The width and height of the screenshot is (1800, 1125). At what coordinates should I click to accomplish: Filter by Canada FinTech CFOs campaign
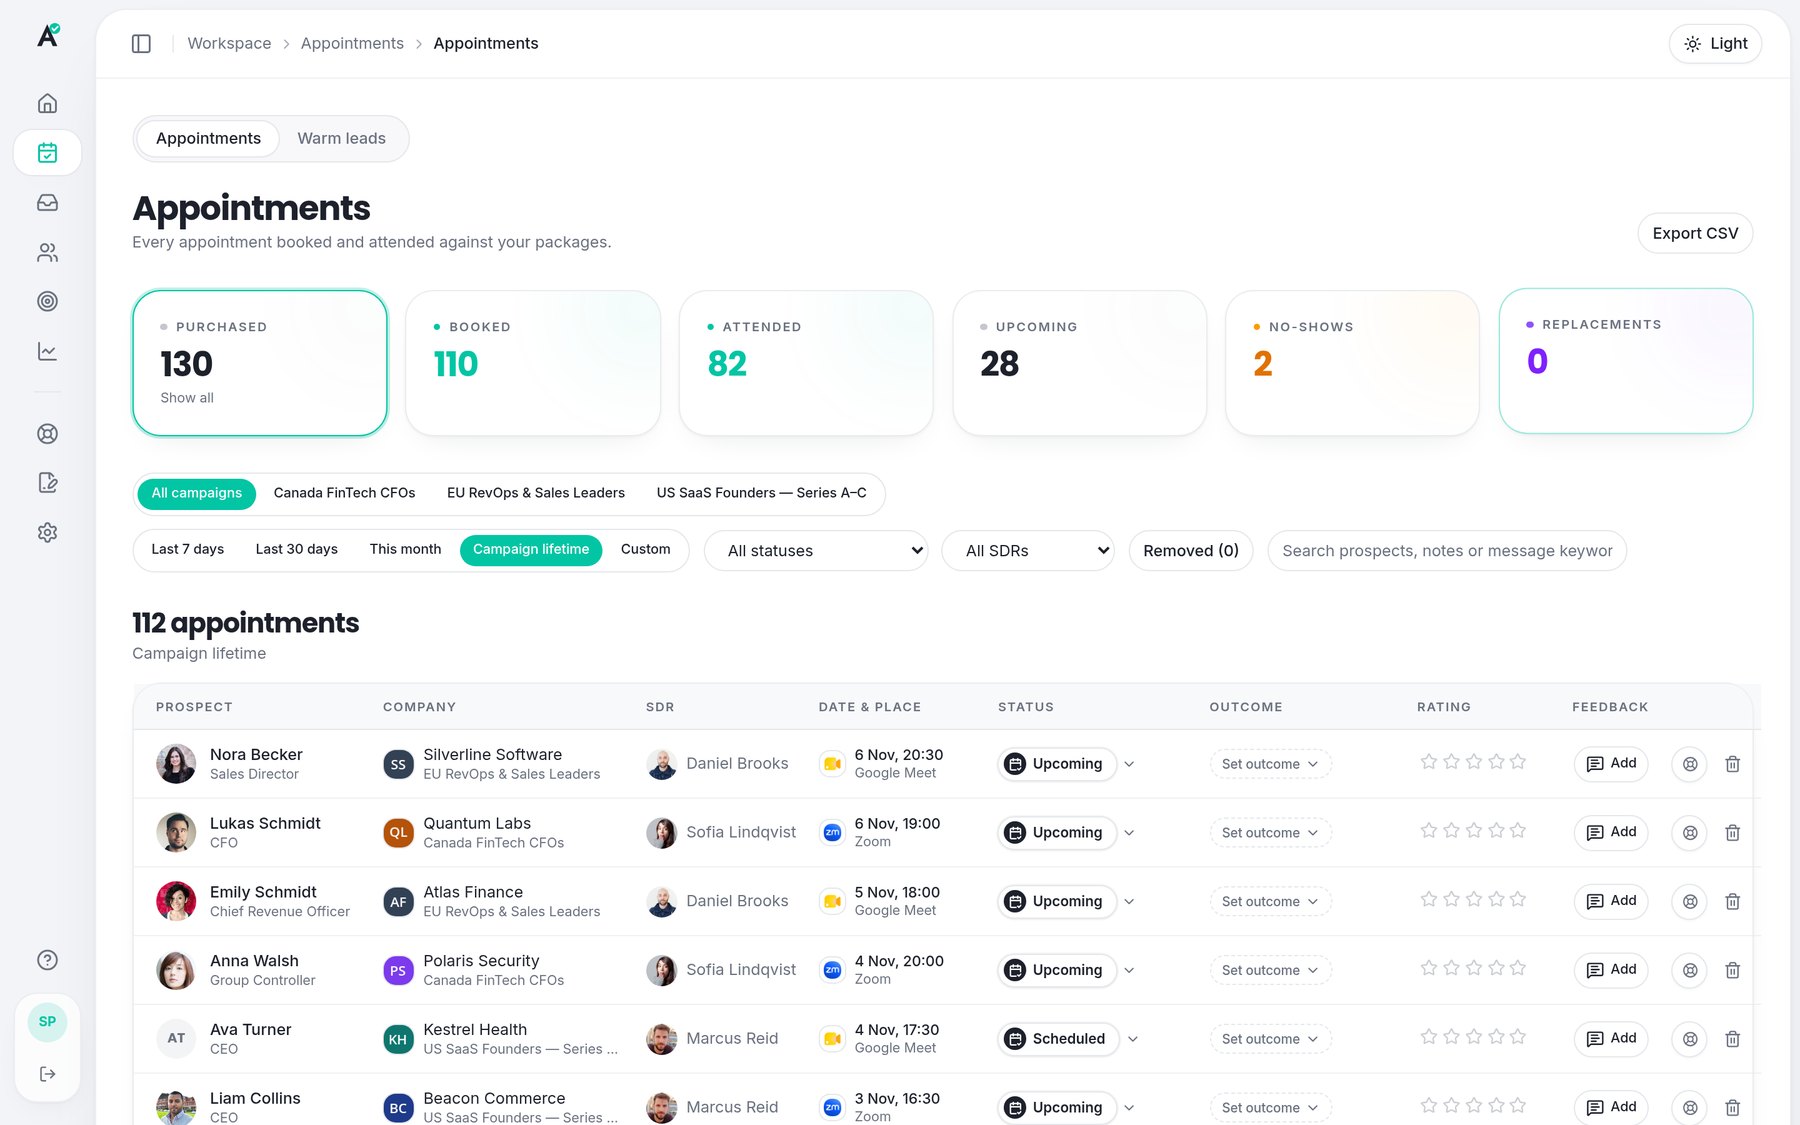[344, 494]
